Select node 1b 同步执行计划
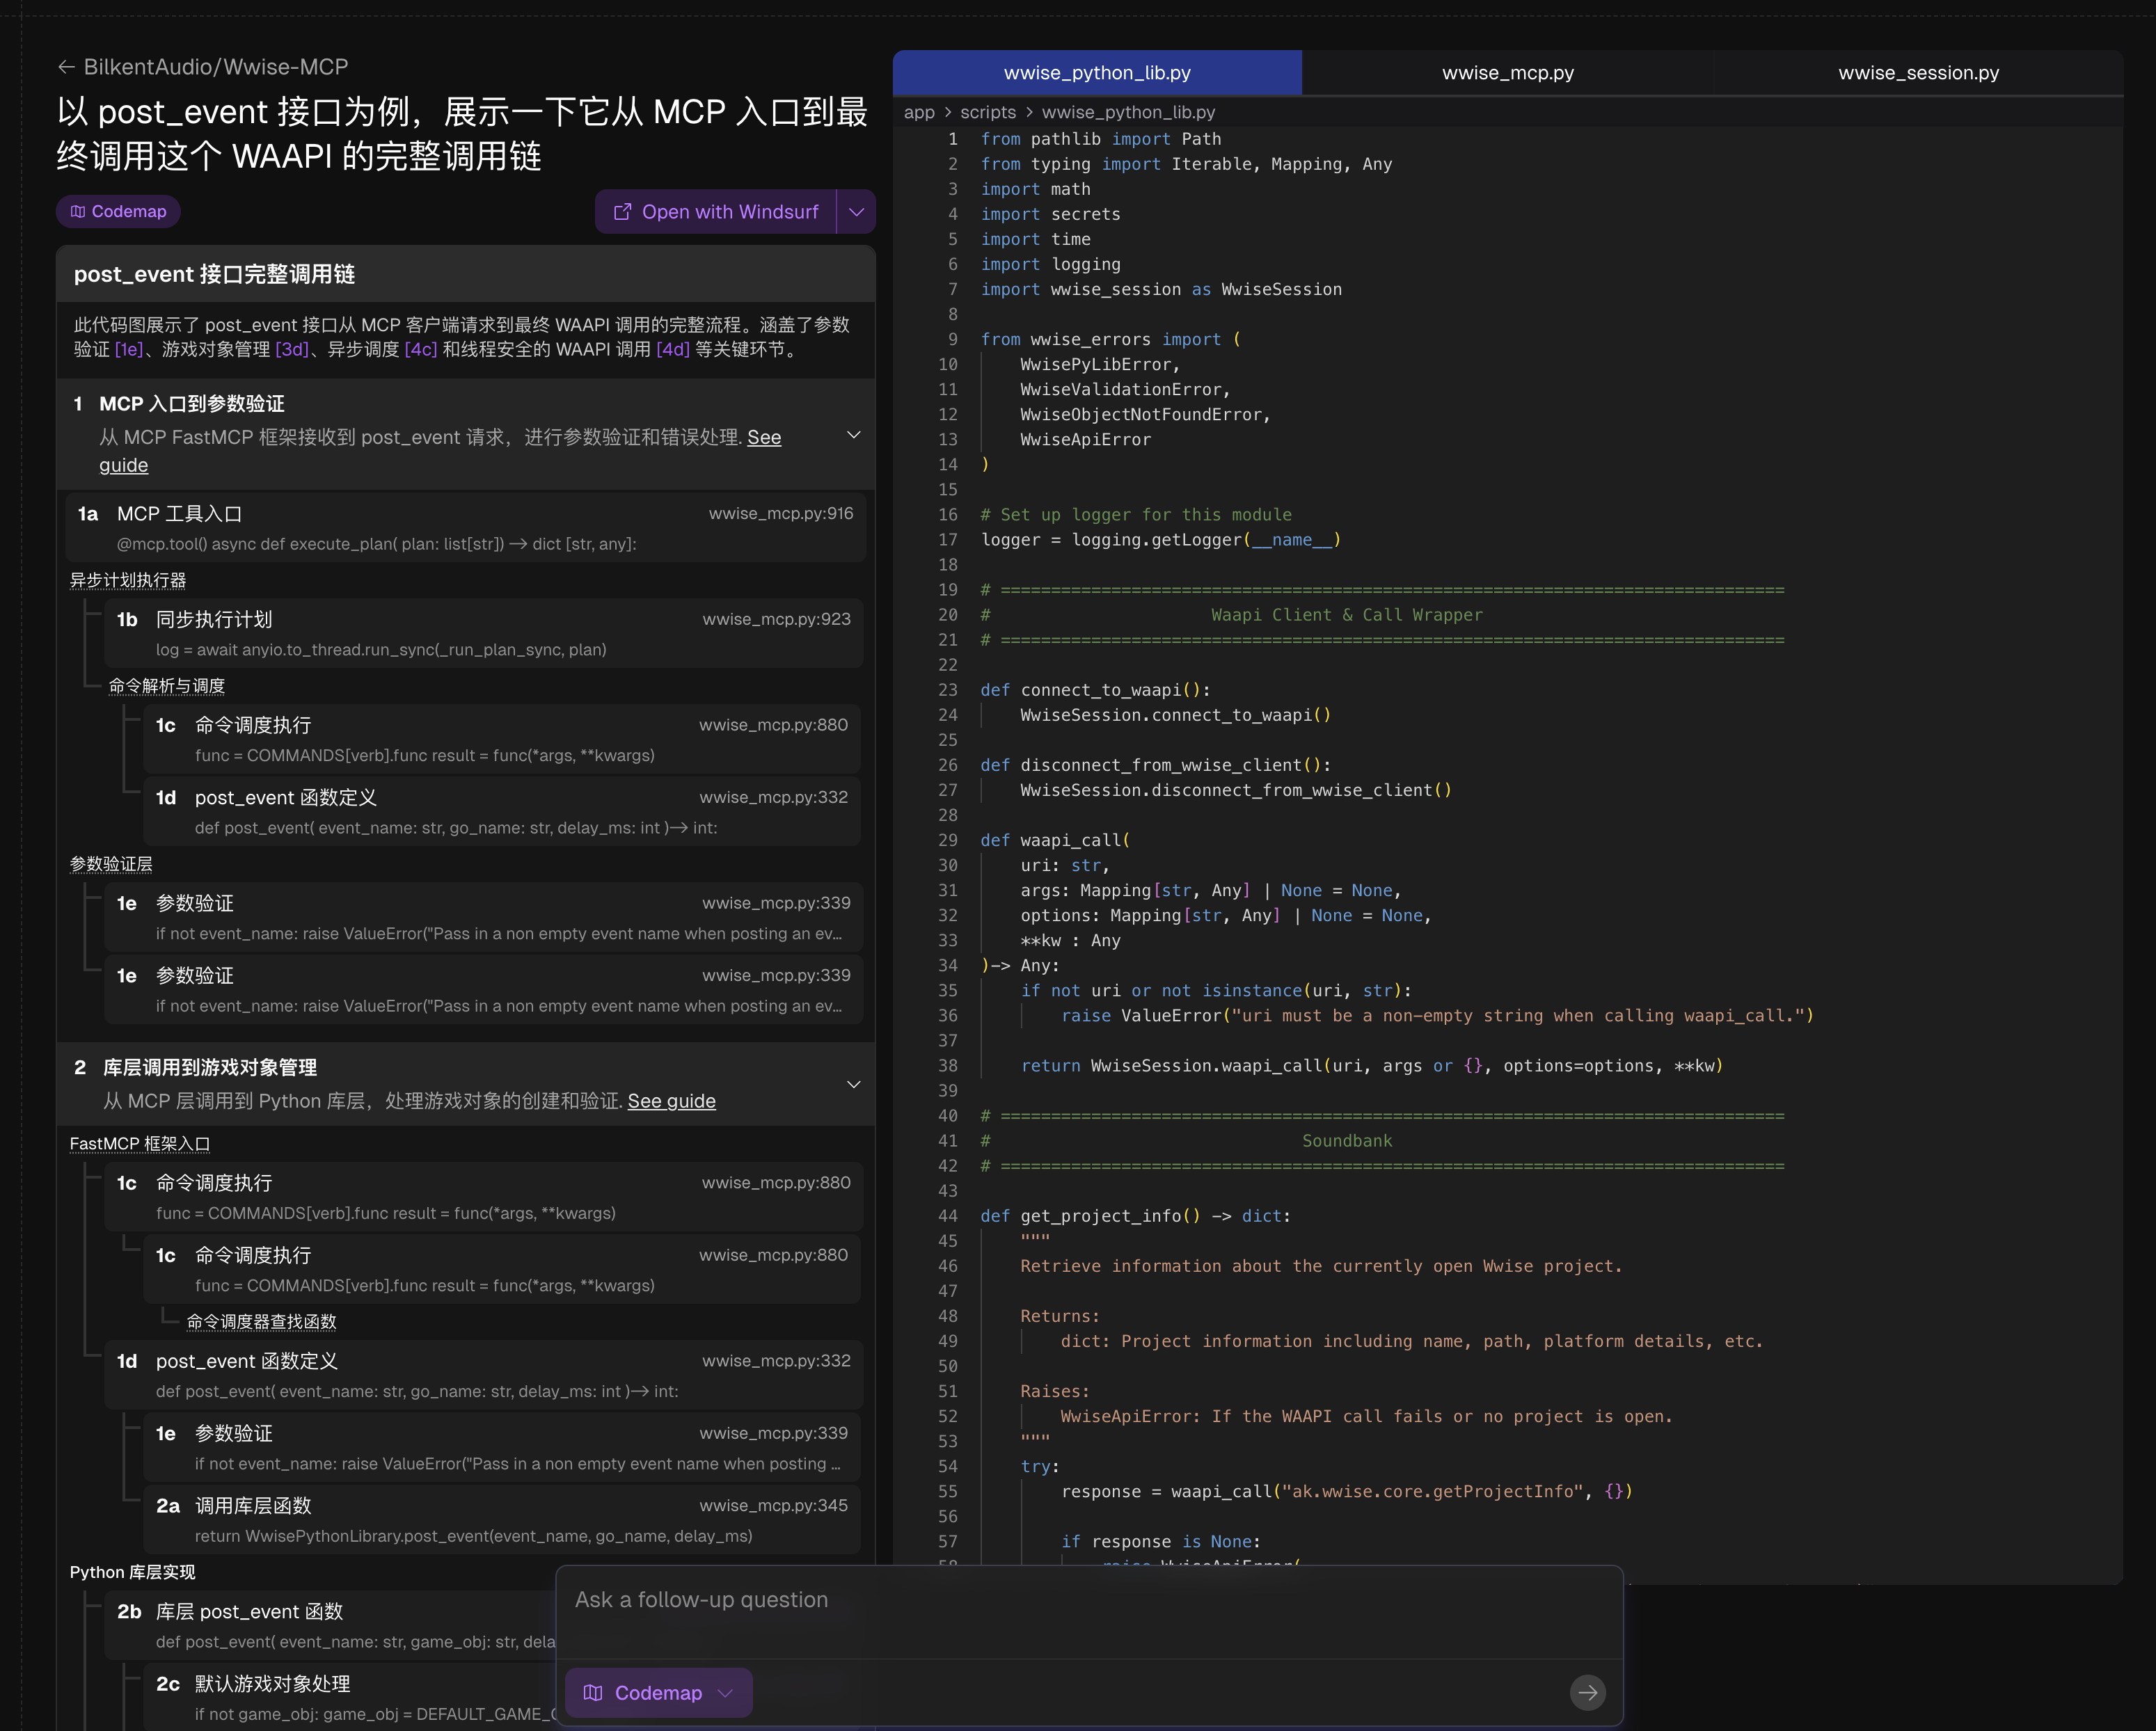 point(484,634)
